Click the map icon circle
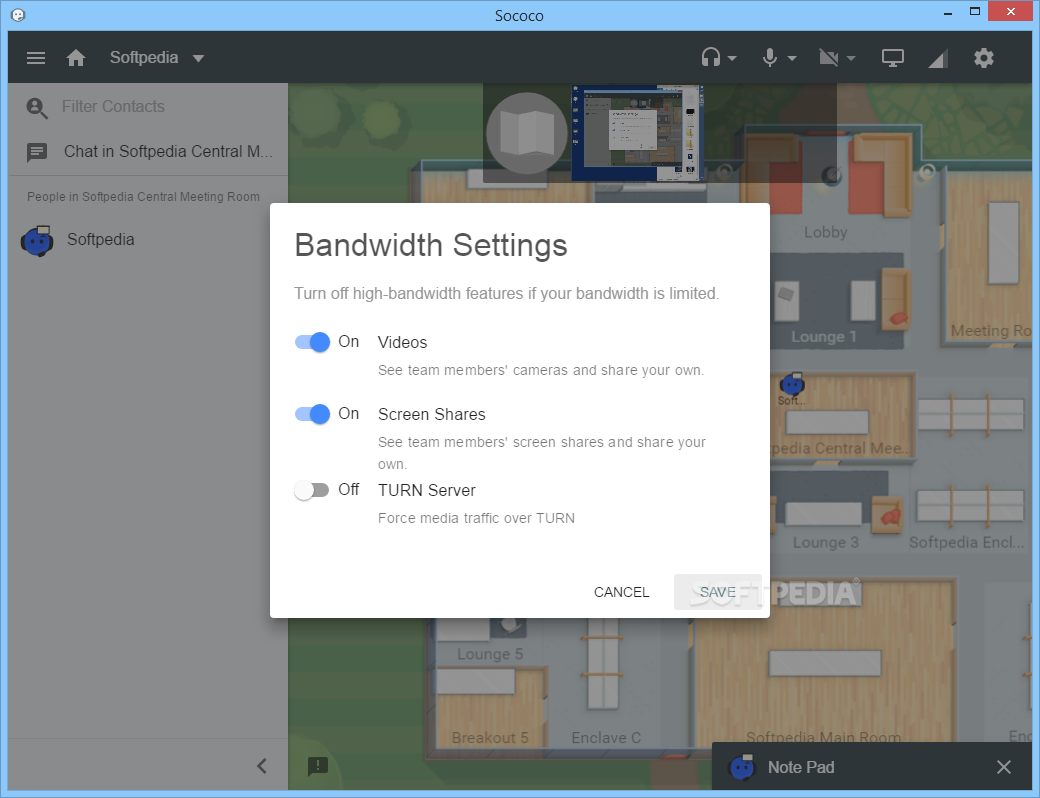This screenshot has height=798, width=1040. click(527, 133)
